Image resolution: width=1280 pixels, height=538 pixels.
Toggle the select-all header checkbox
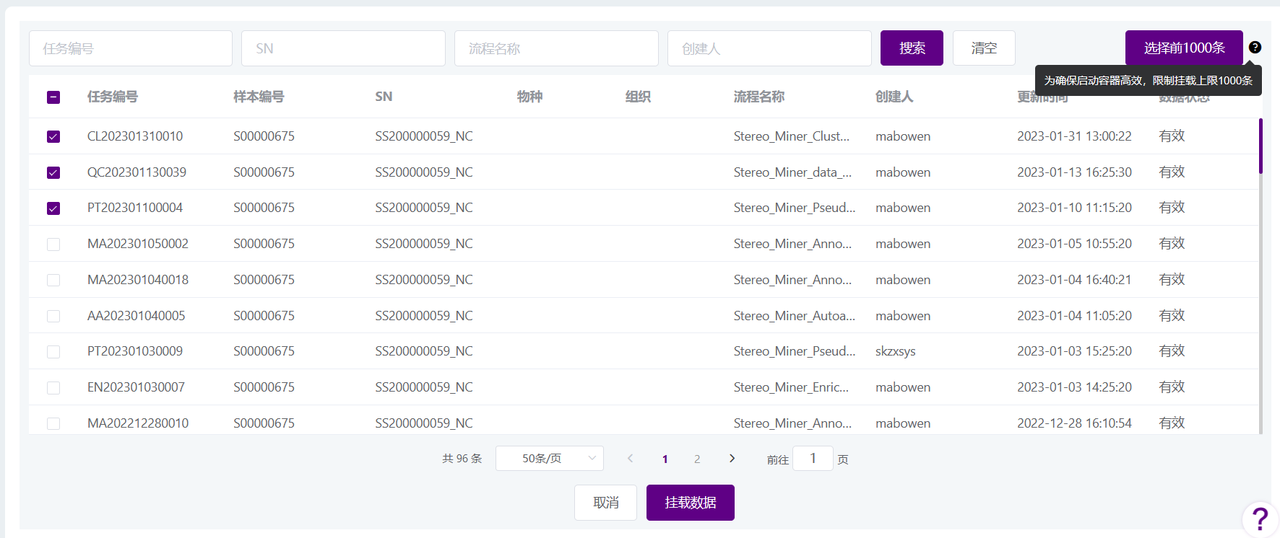[53, 97]
